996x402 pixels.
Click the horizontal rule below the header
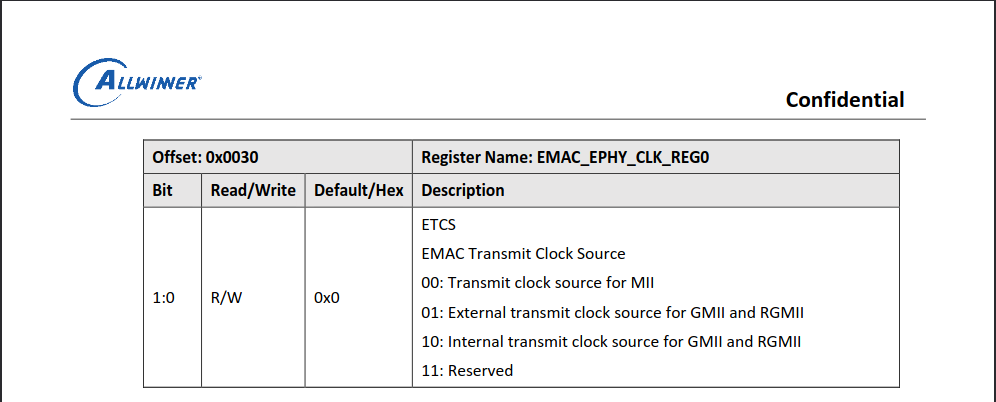497,119
